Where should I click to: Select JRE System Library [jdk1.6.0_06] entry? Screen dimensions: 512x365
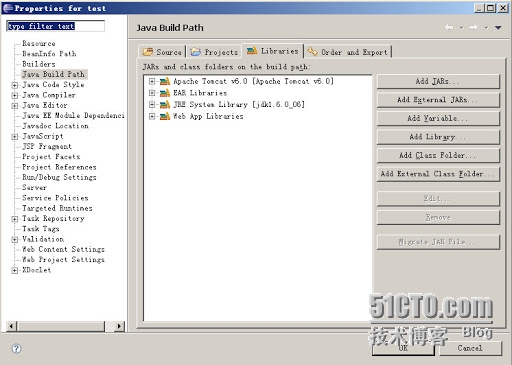click(239, 105)
